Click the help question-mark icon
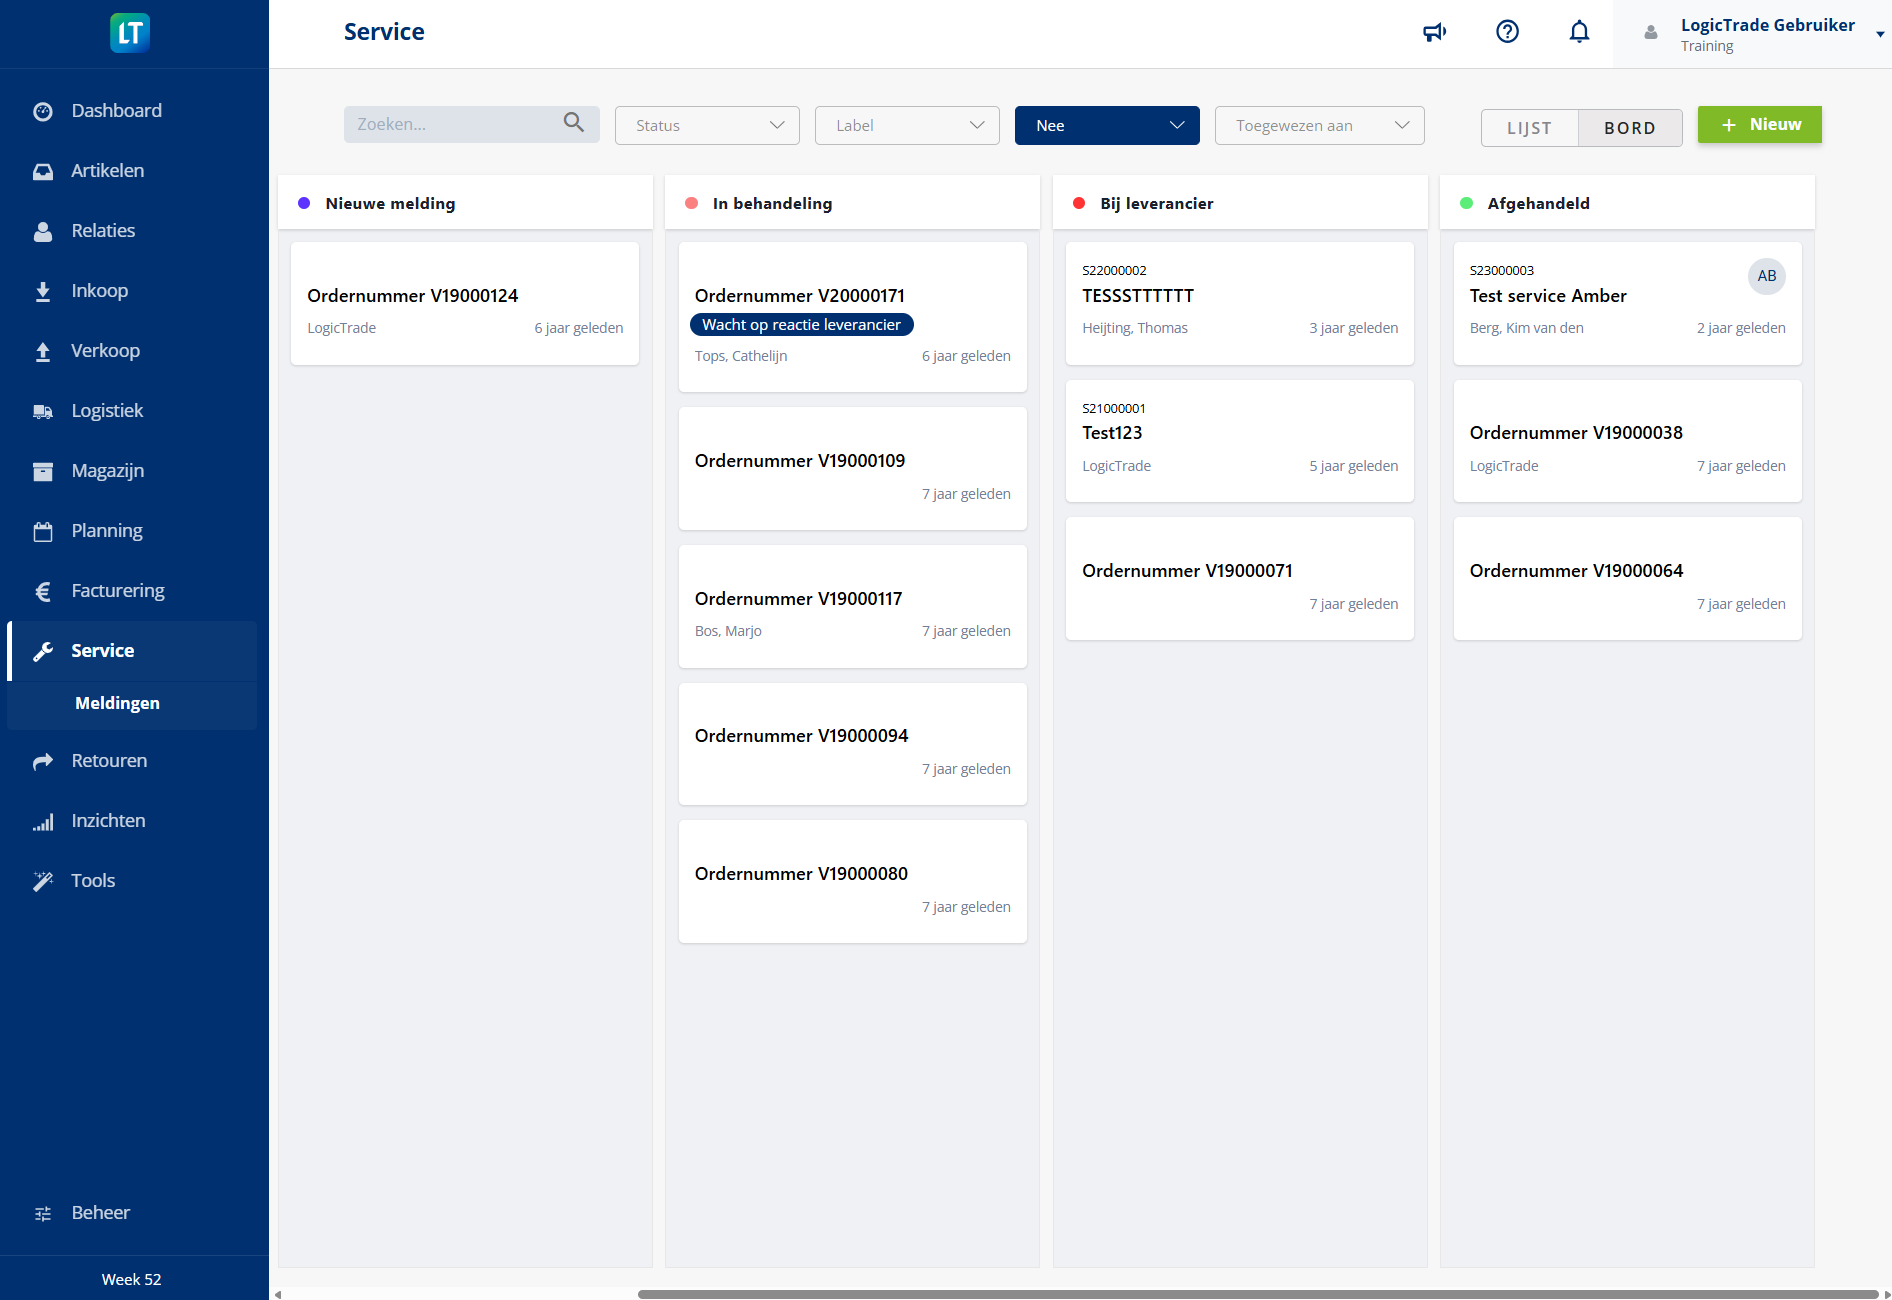The width and height of the screenshot is (1892, 1300). (1507, 31)
